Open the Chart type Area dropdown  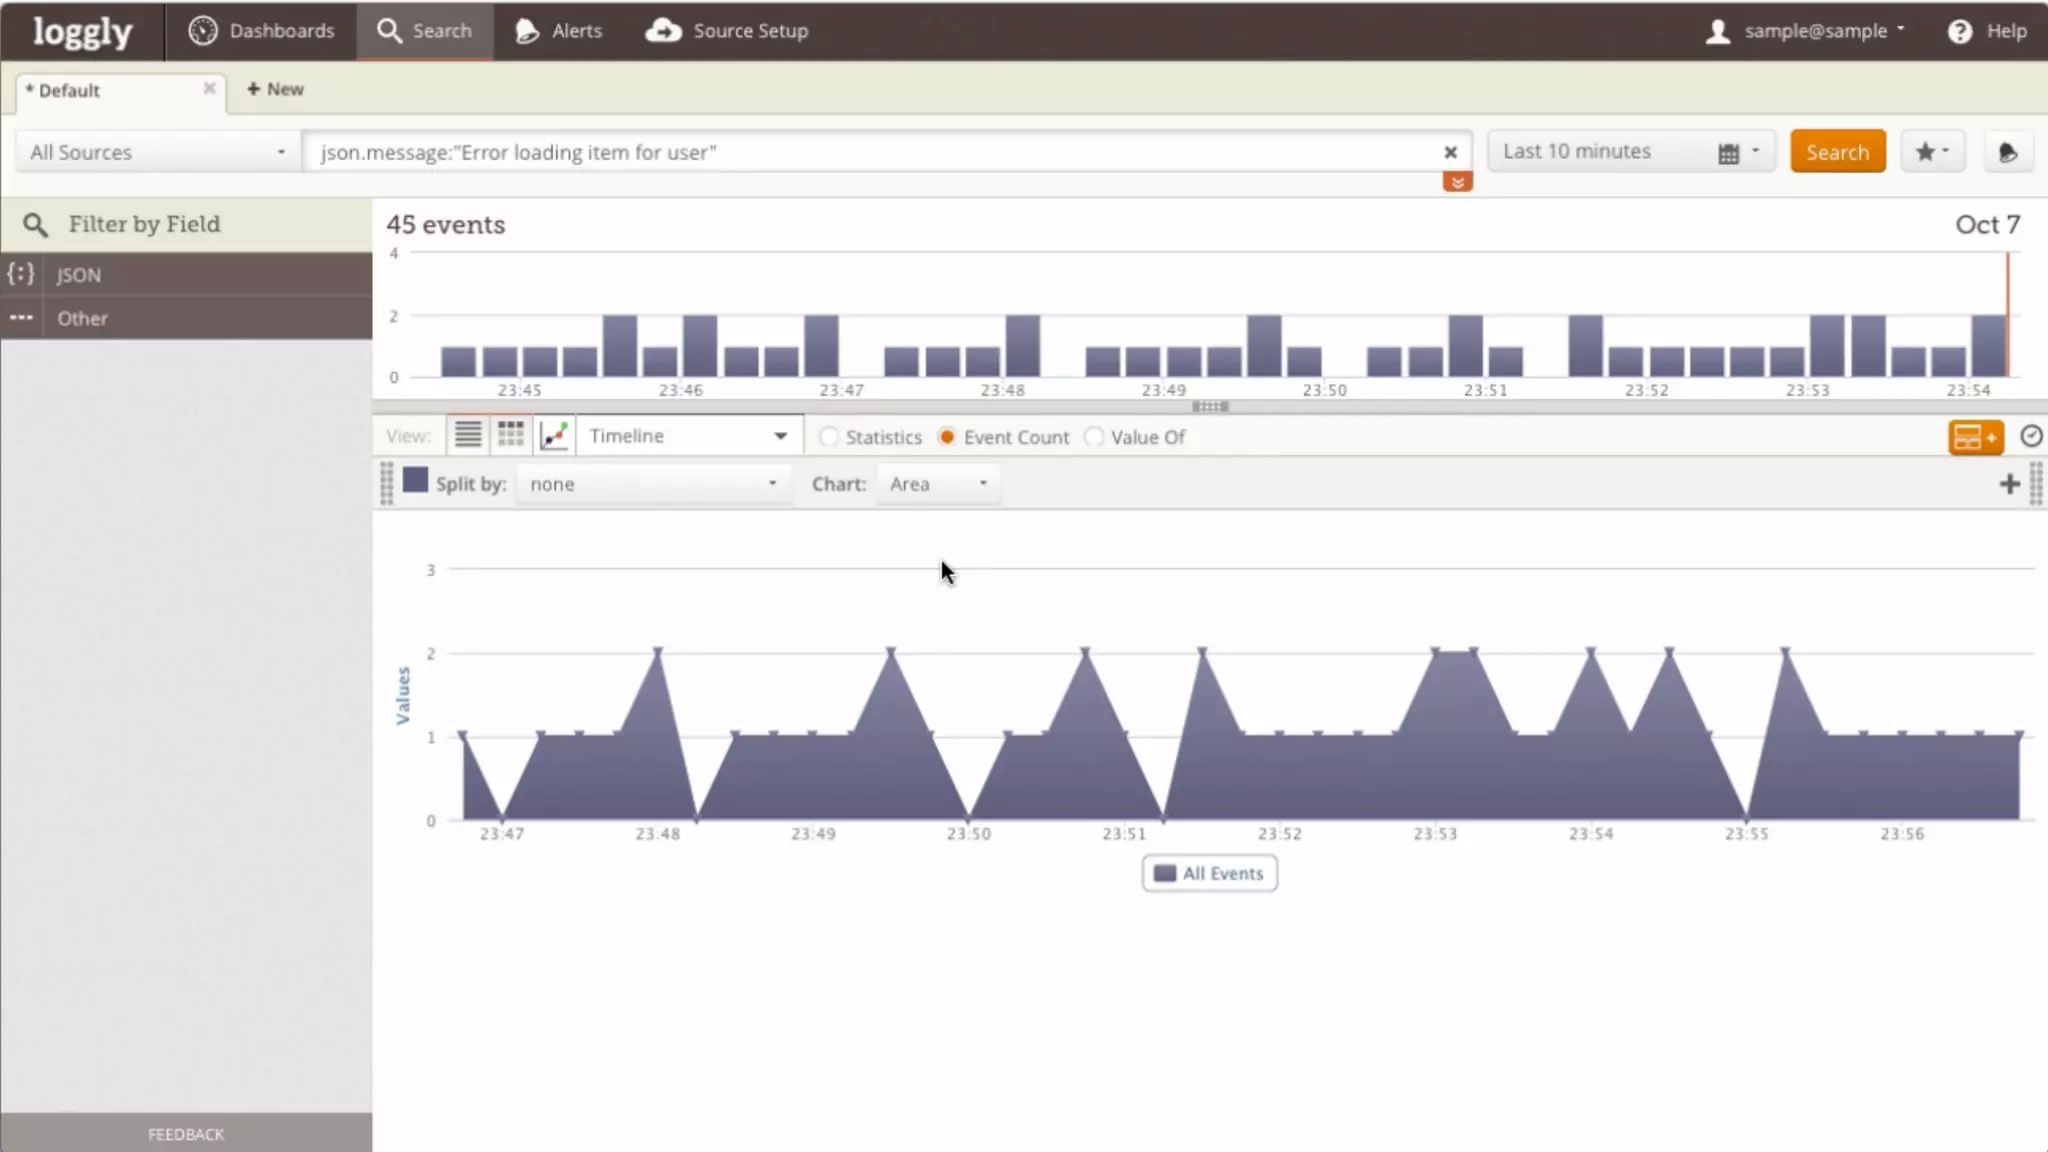pyautogui.click(x=937, y=484)
